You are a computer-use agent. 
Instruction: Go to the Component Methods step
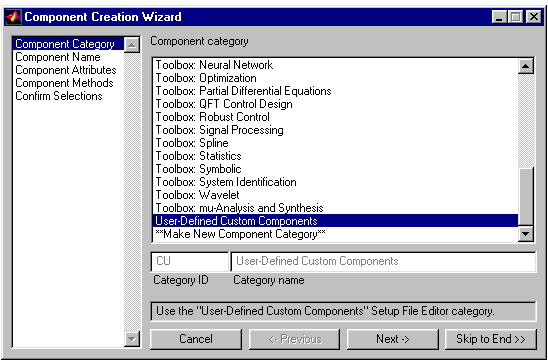[x=64, y=83]
